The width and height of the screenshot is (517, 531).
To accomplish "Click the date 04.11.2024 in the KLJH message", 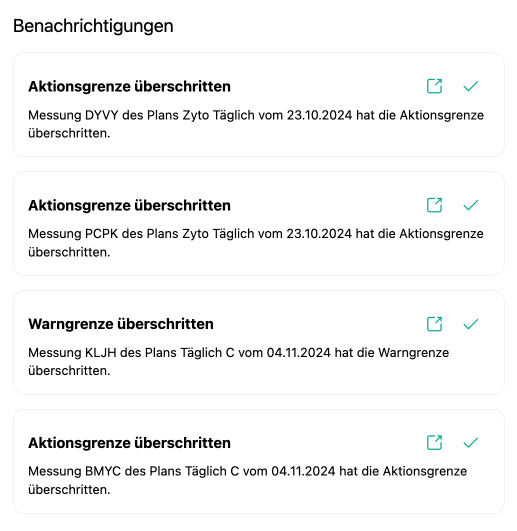I will [299, 353].
